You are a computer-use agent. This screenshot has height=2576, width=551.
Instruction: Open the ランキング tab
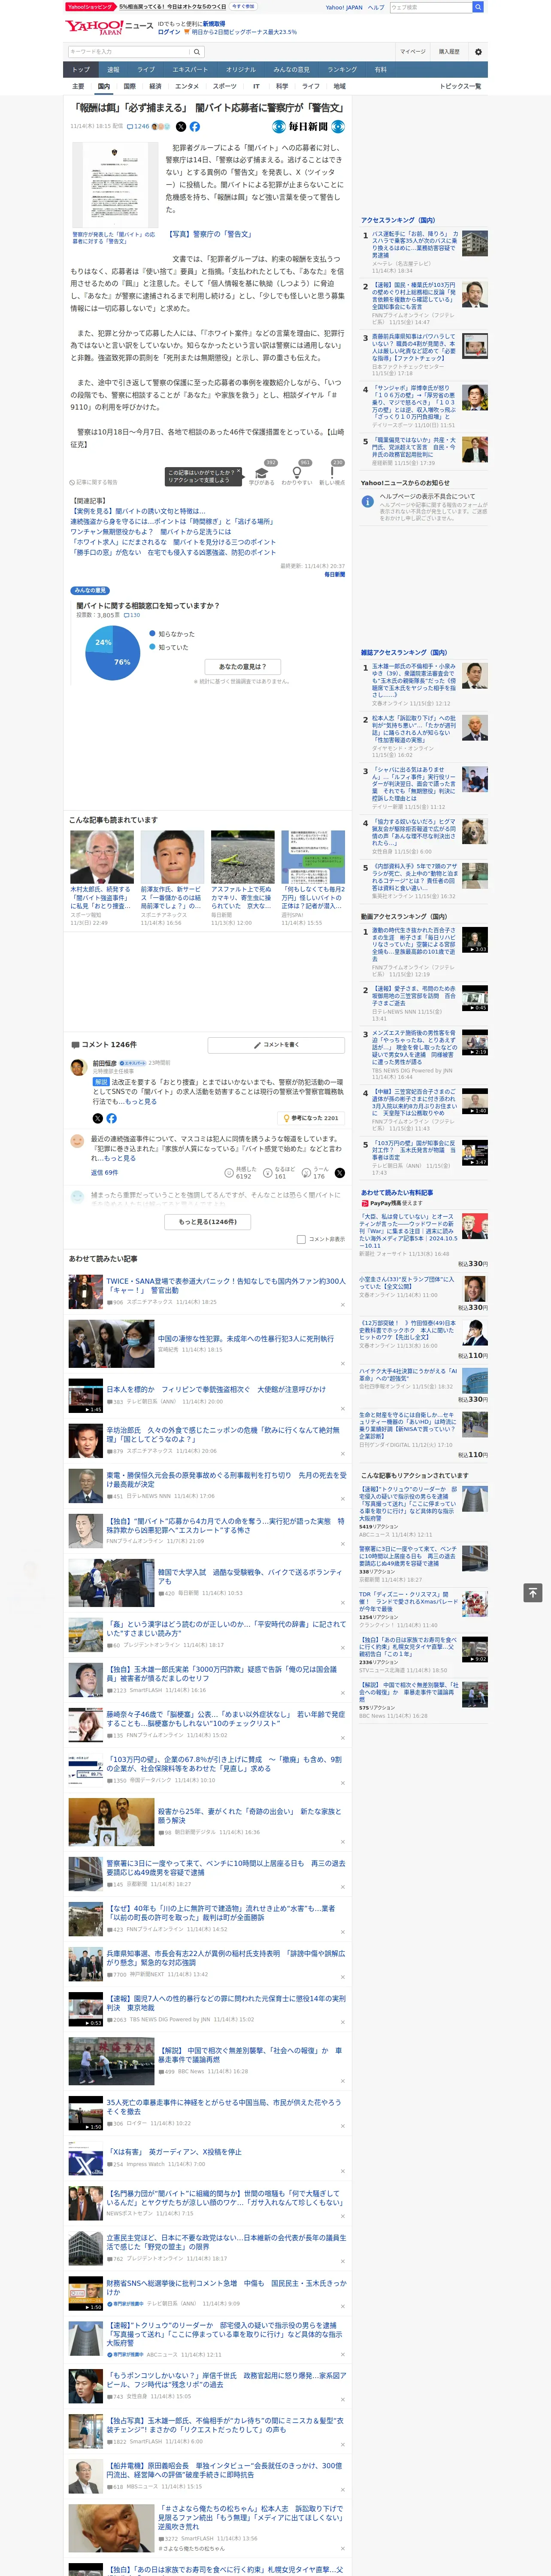pos(342,70)
